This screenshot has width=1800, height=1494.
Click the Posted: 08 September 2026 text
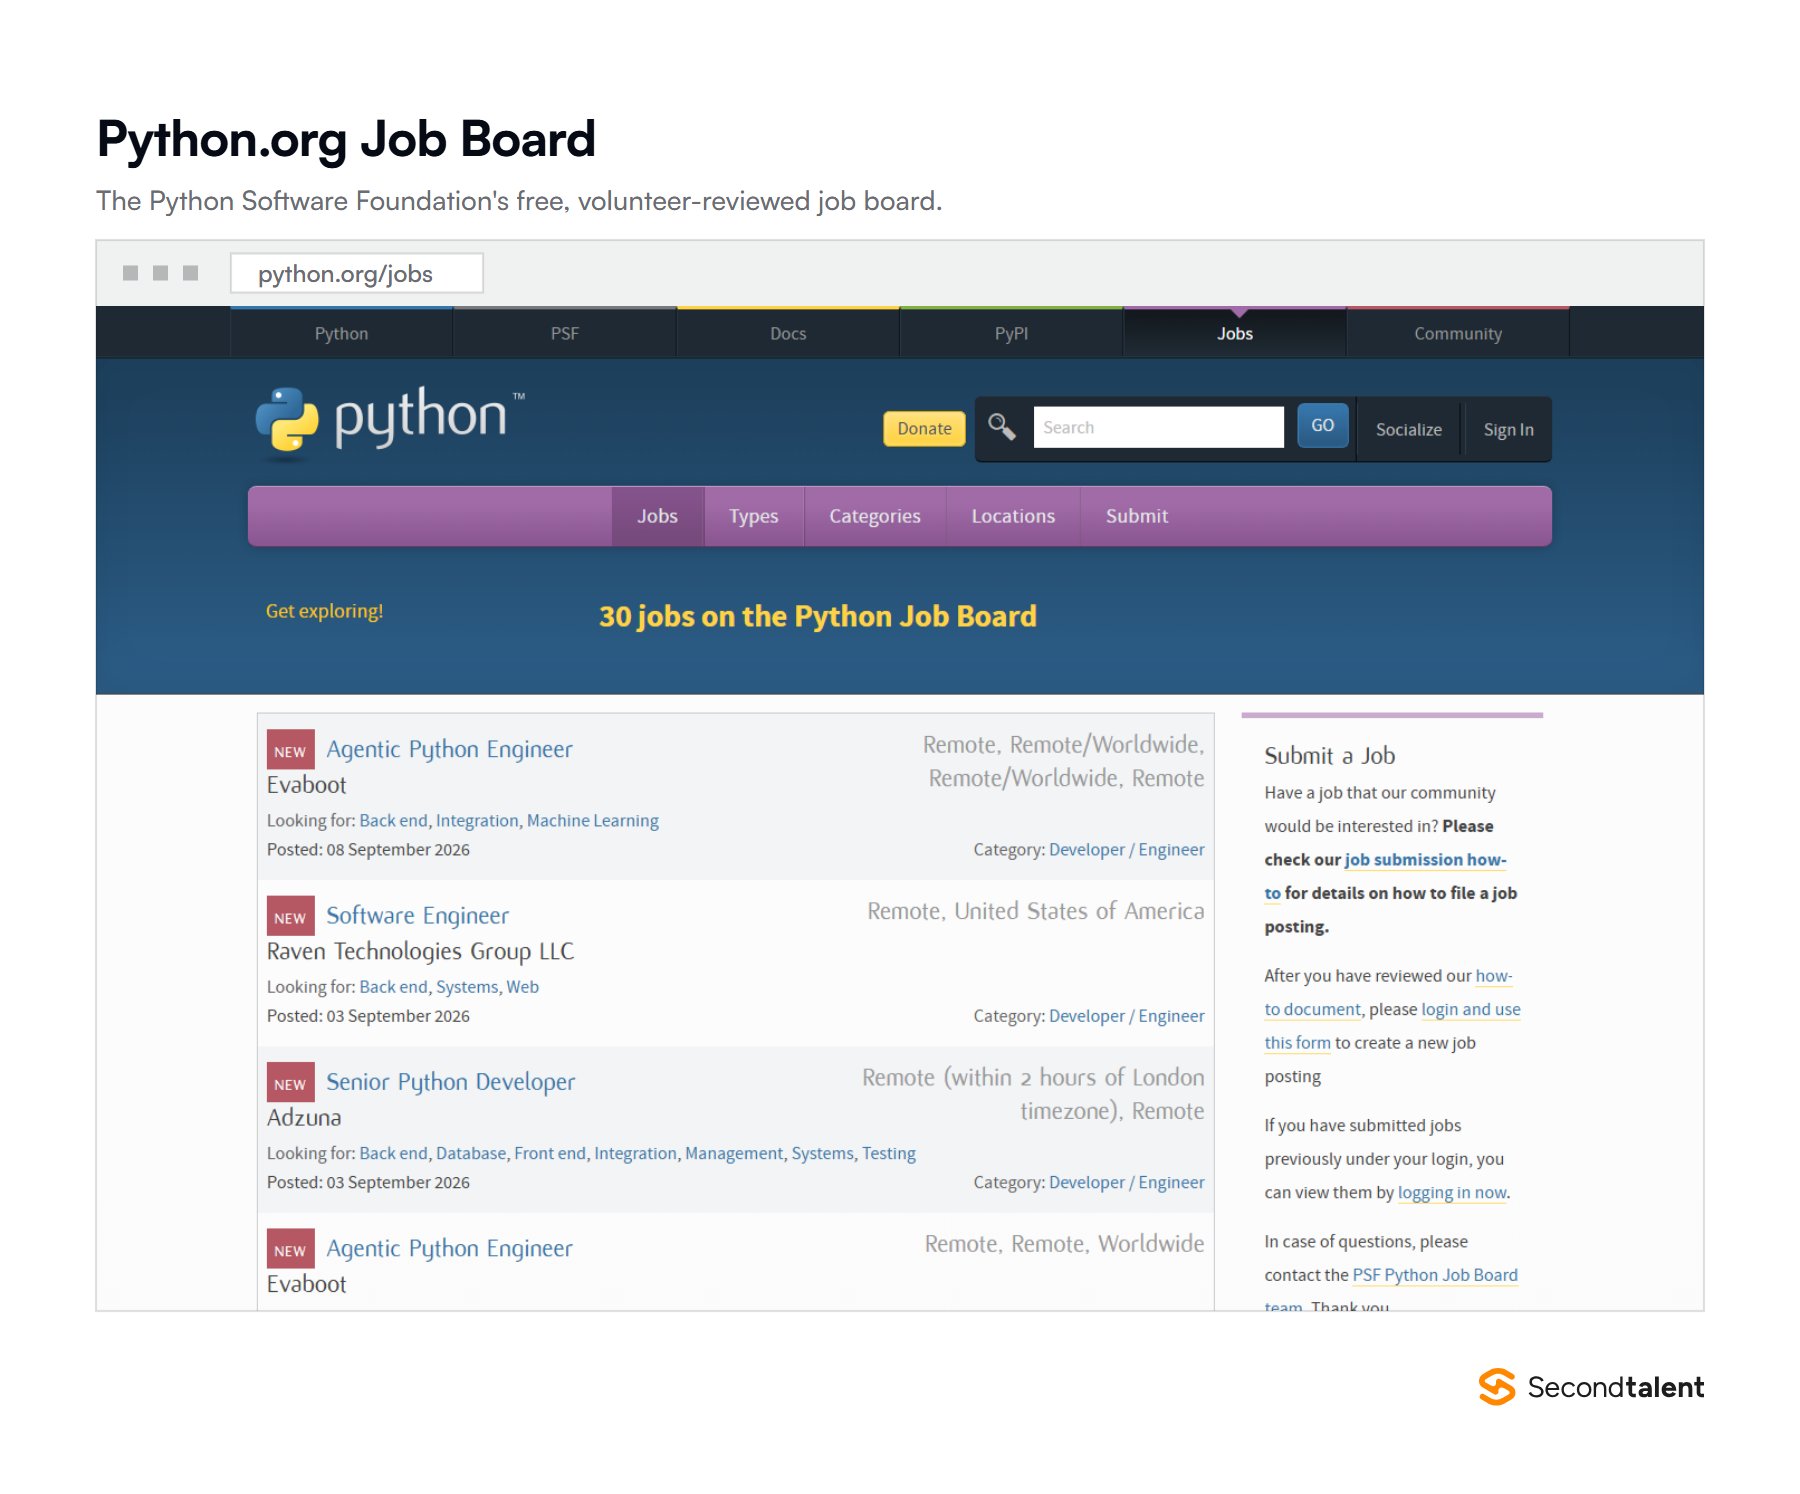tap(368, 850)
